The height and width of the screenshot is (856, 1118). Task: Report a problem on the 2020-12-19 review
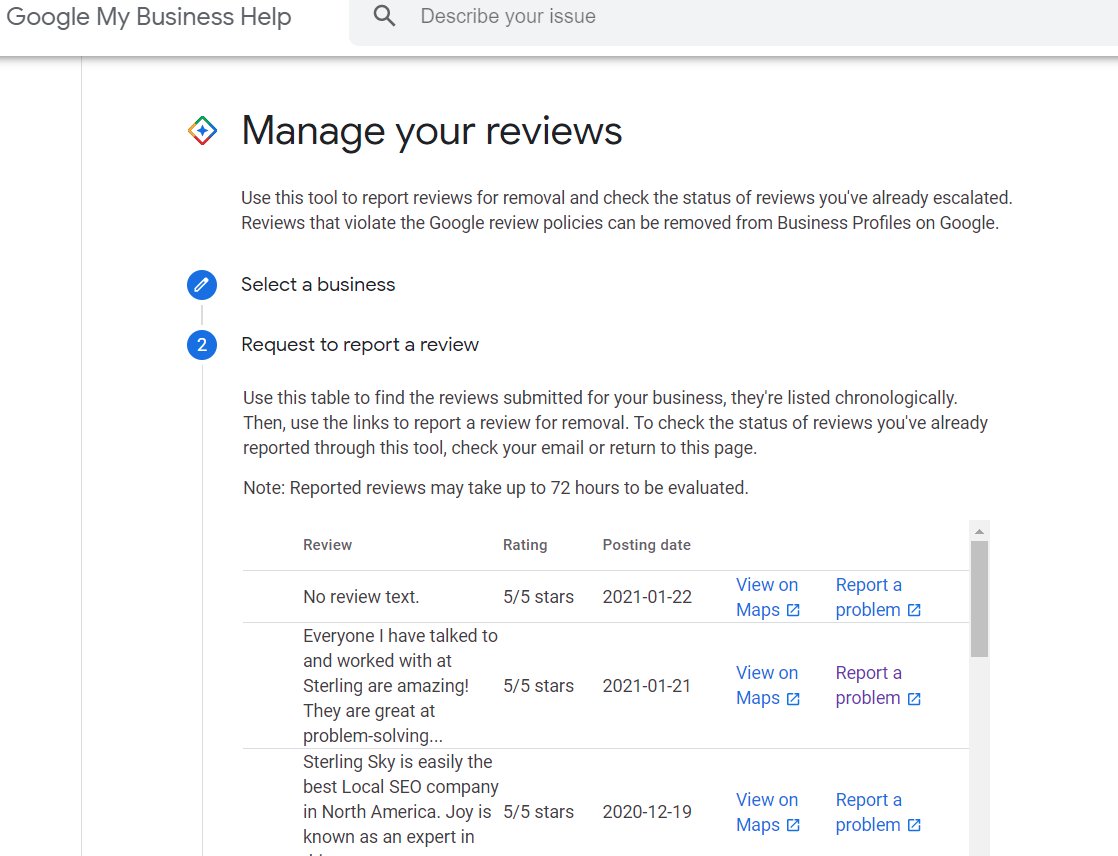(868, 812)
